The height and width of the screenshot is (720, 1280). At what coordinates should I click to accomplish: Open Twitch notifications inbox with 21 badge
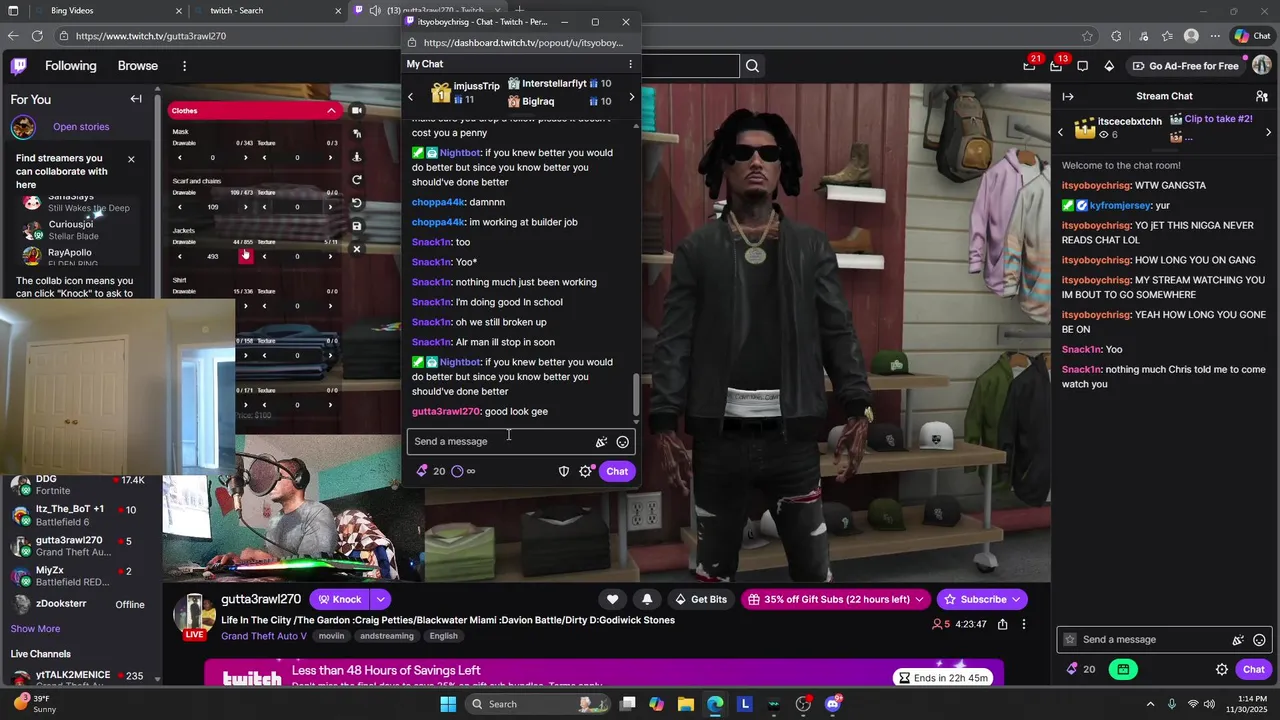tap(1029, 66)
